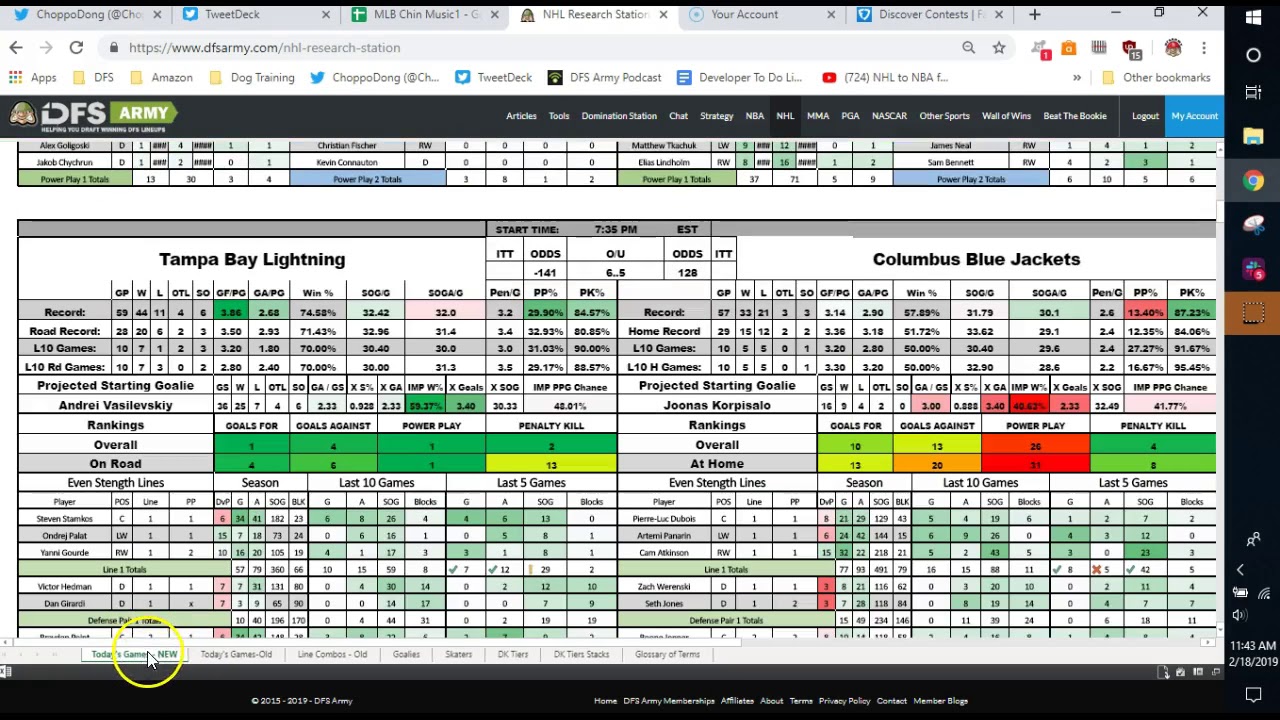Show hidden system tray icons chevron
The width and height of the screenshot is (1280, 720).
click(1240, 570)
